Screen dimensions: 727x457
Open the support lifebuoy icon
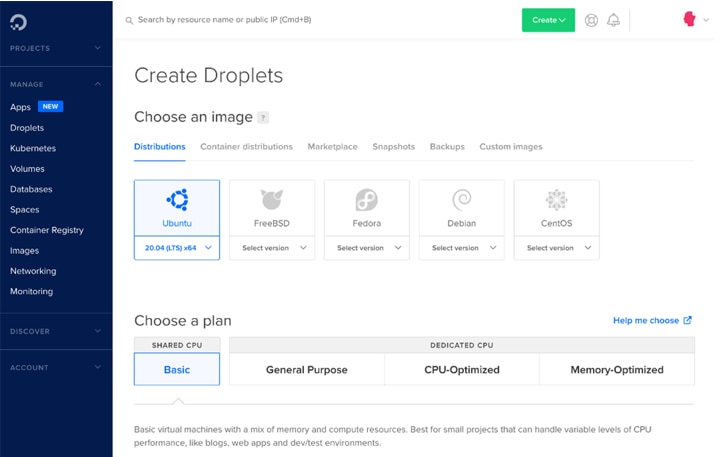click(591, 20)
